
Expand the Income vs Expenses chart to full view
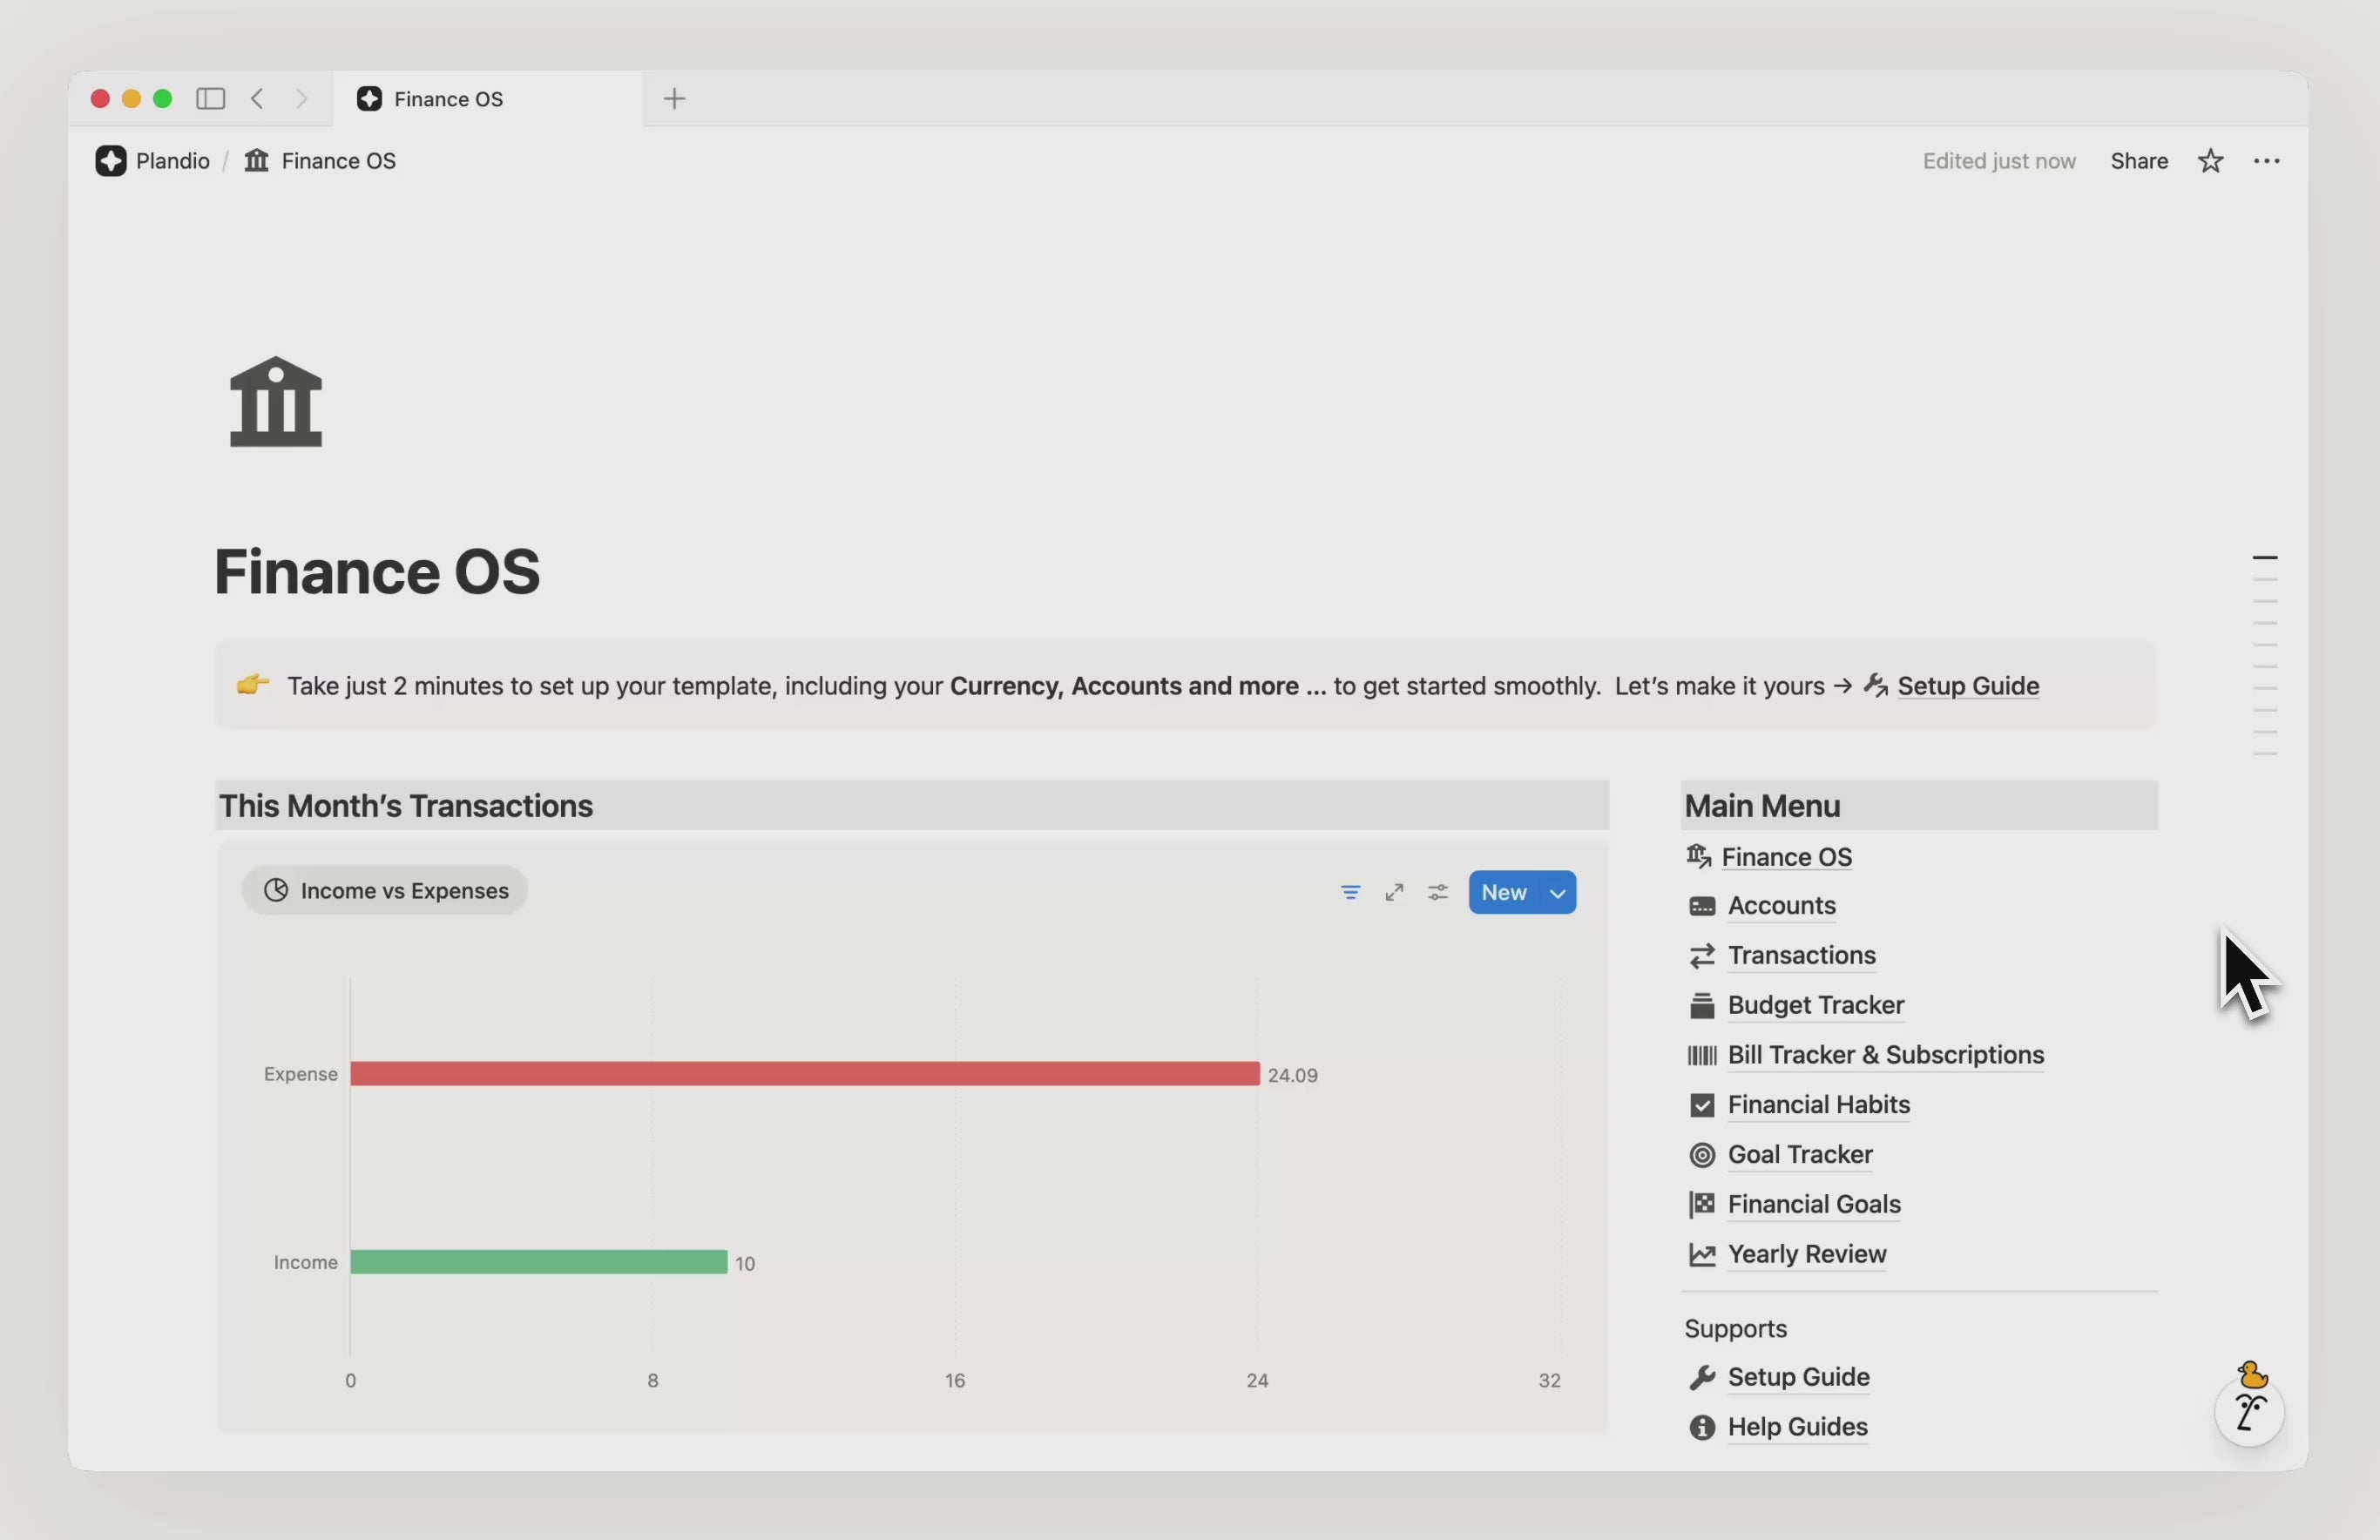(1394, 891)
